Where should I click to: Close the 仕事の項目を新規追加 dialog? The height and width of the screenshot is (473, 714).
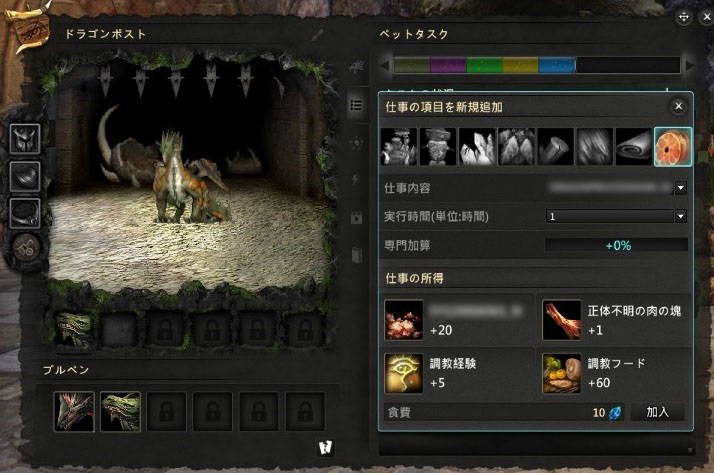pyautogui.click(x=678, y=107)
